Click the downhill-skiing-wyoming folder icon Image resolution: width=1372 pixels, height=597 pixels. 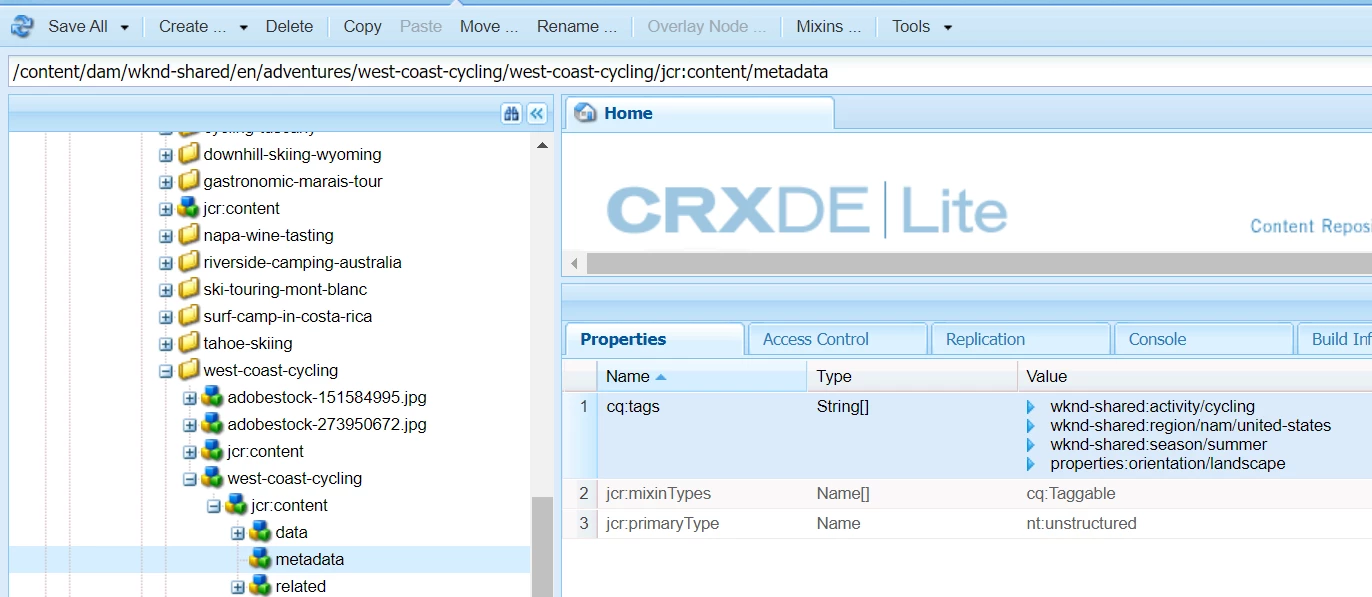188,154
